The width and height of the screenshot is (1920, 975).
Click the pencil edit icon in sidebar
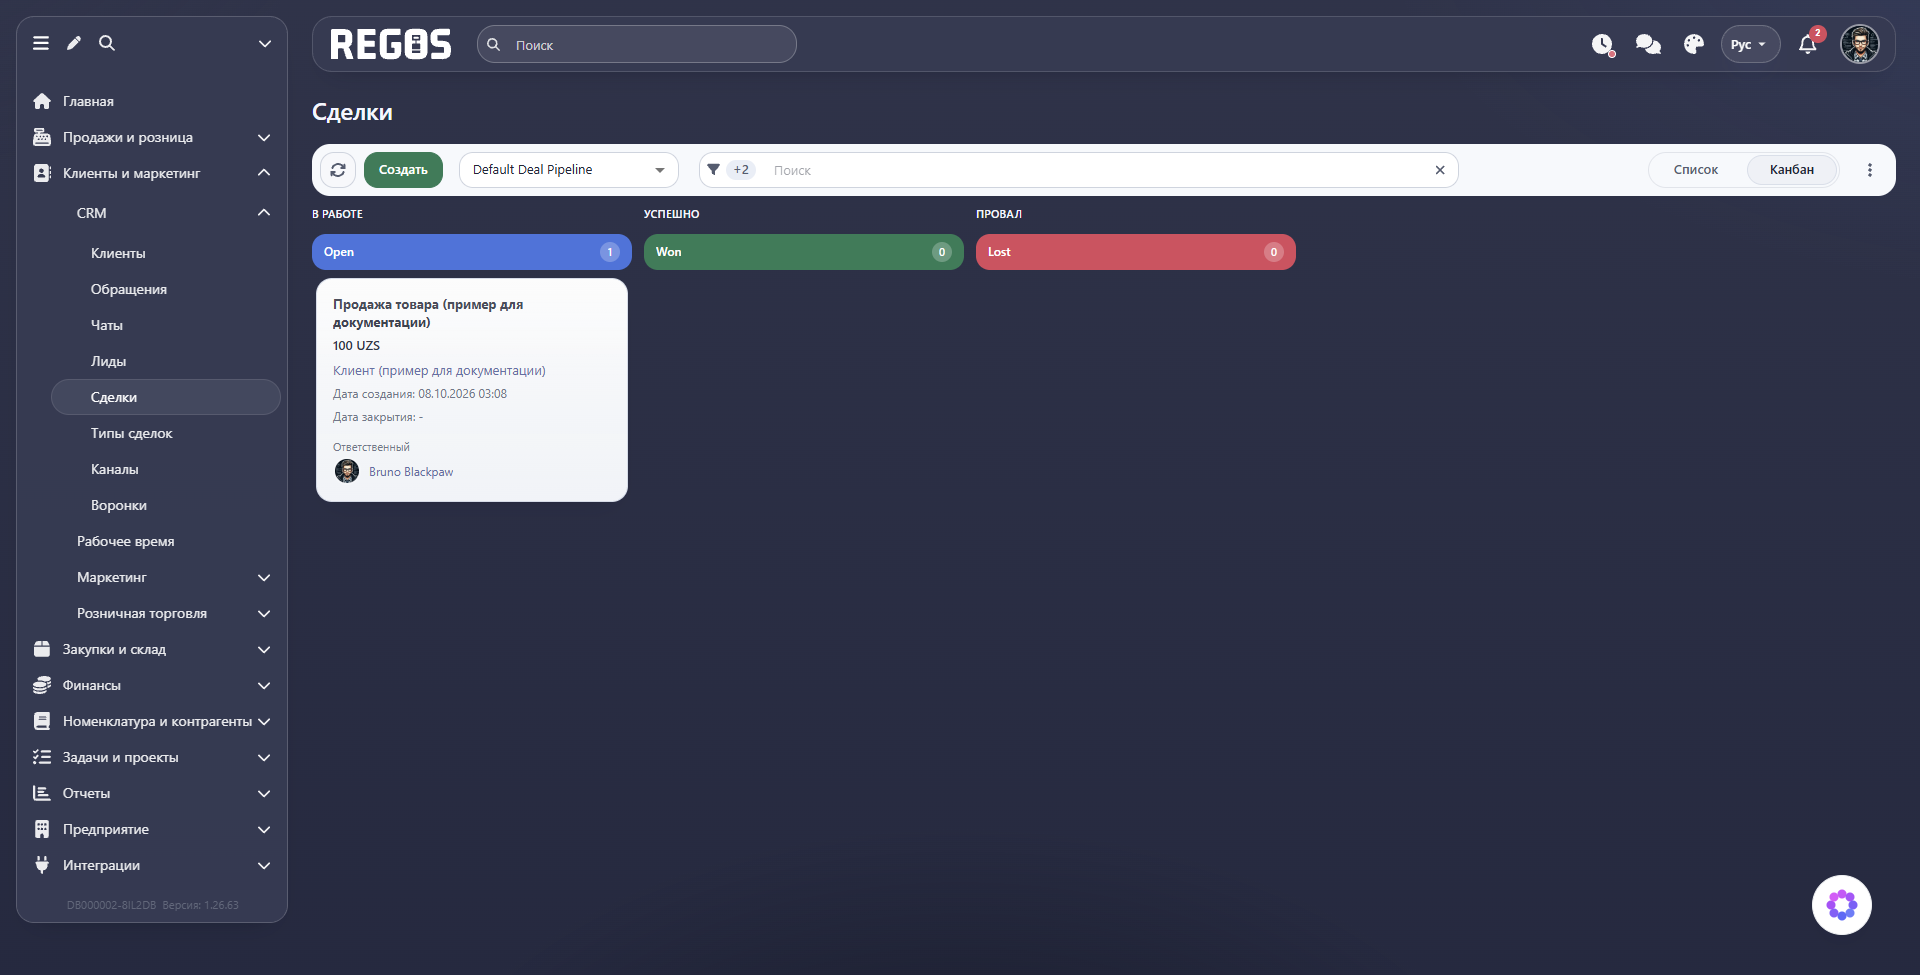[74, 43]
